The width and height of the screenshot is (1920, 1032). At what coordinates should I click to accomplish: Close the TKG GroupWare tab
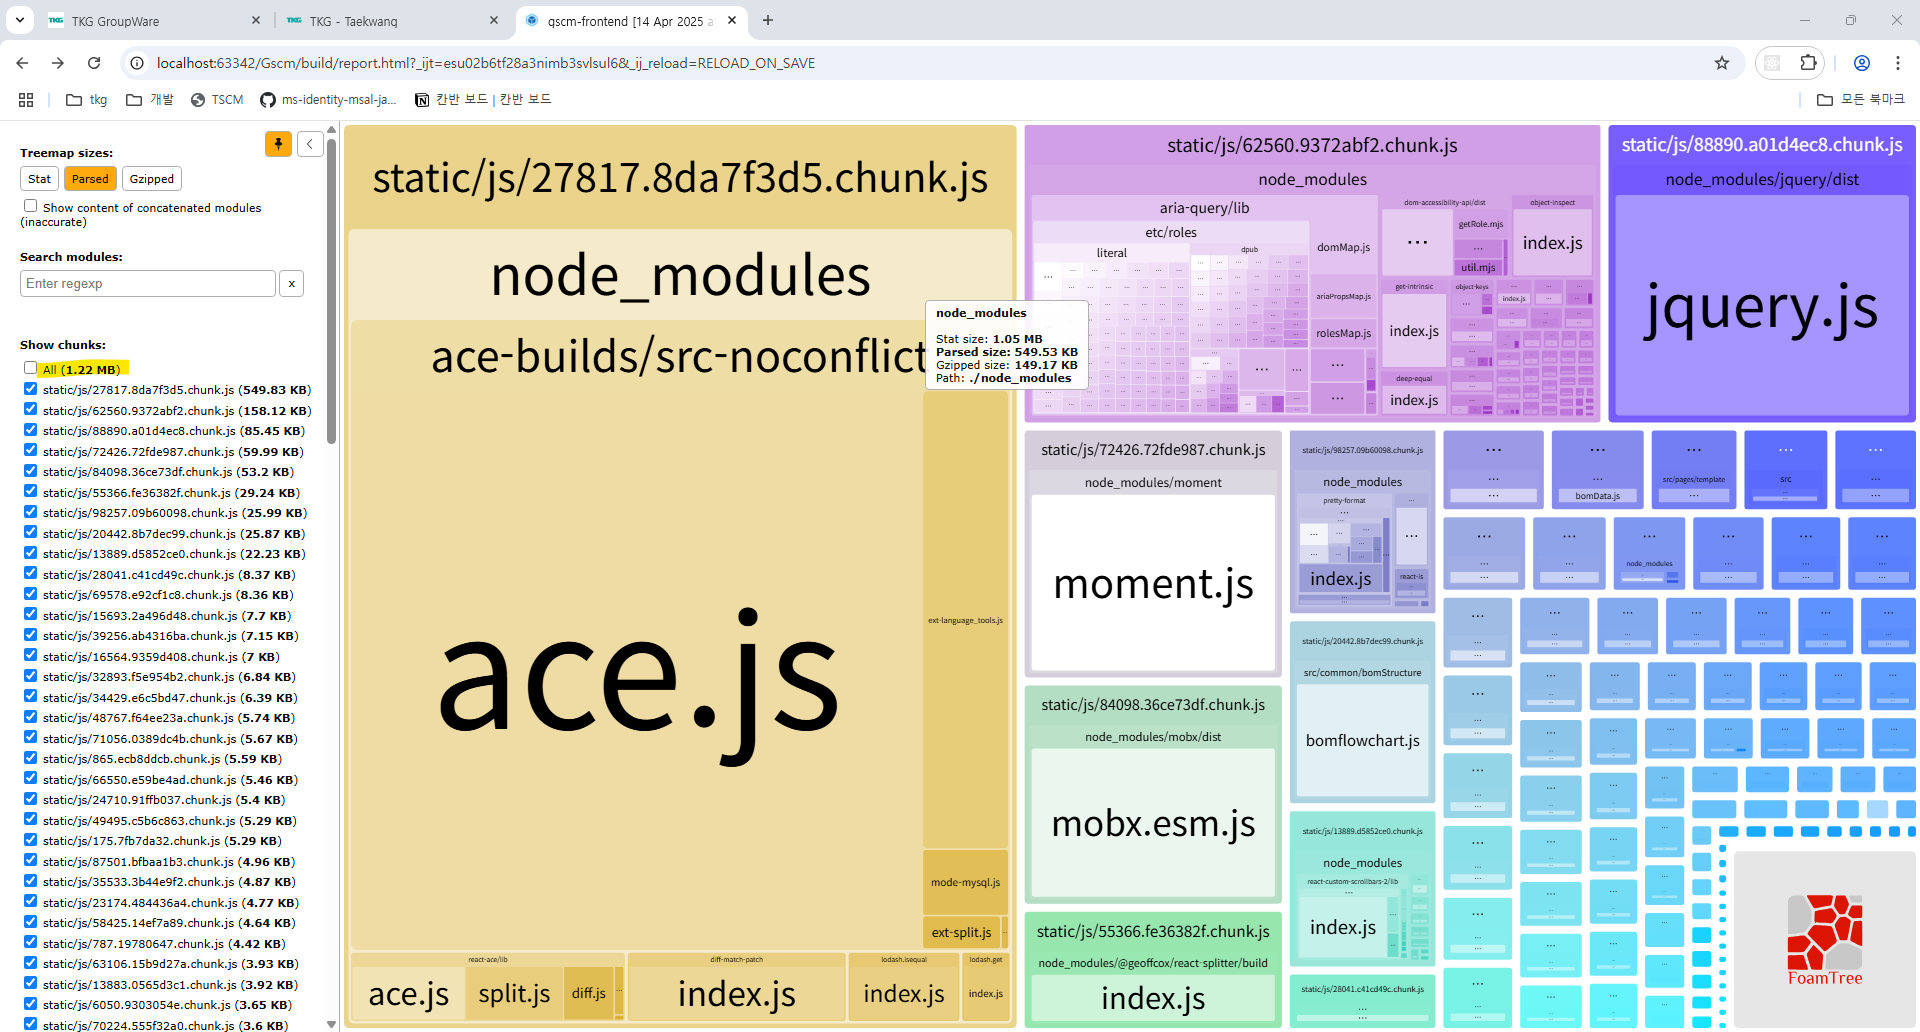[x=256, y=20]
